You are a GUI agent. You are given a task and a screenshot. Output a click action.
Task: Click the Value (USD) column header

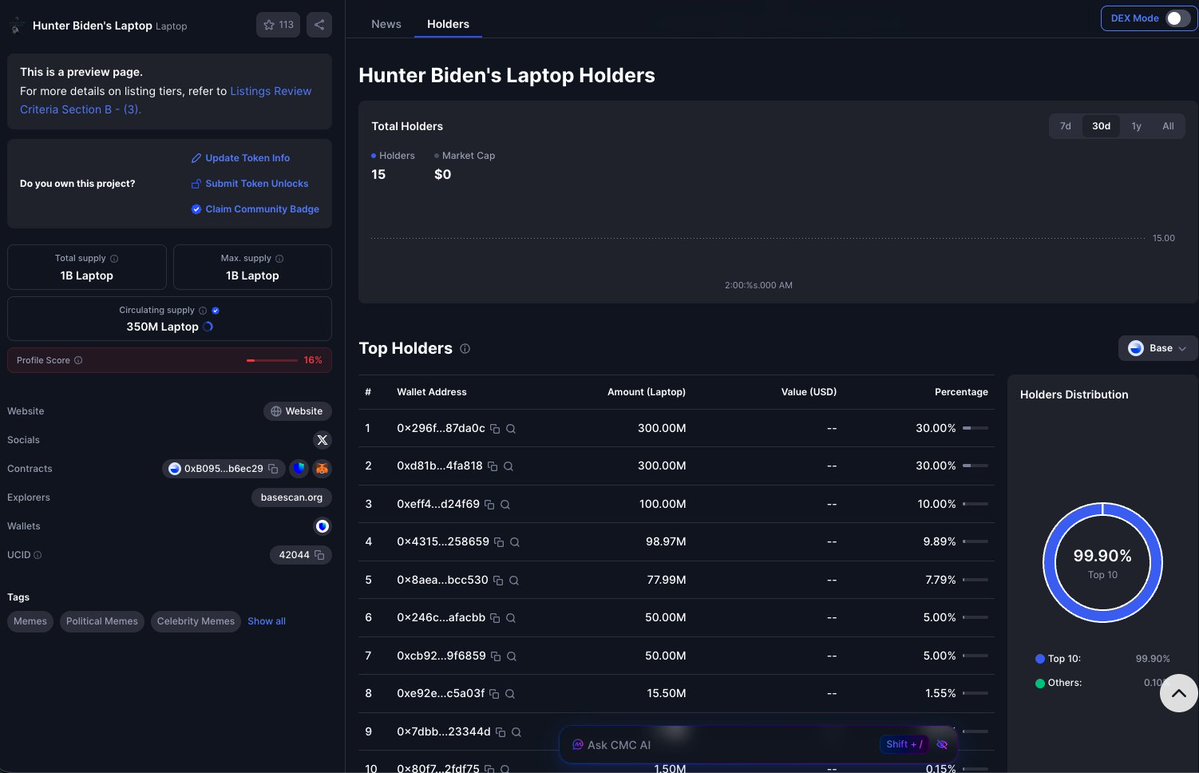coord(809,392)
